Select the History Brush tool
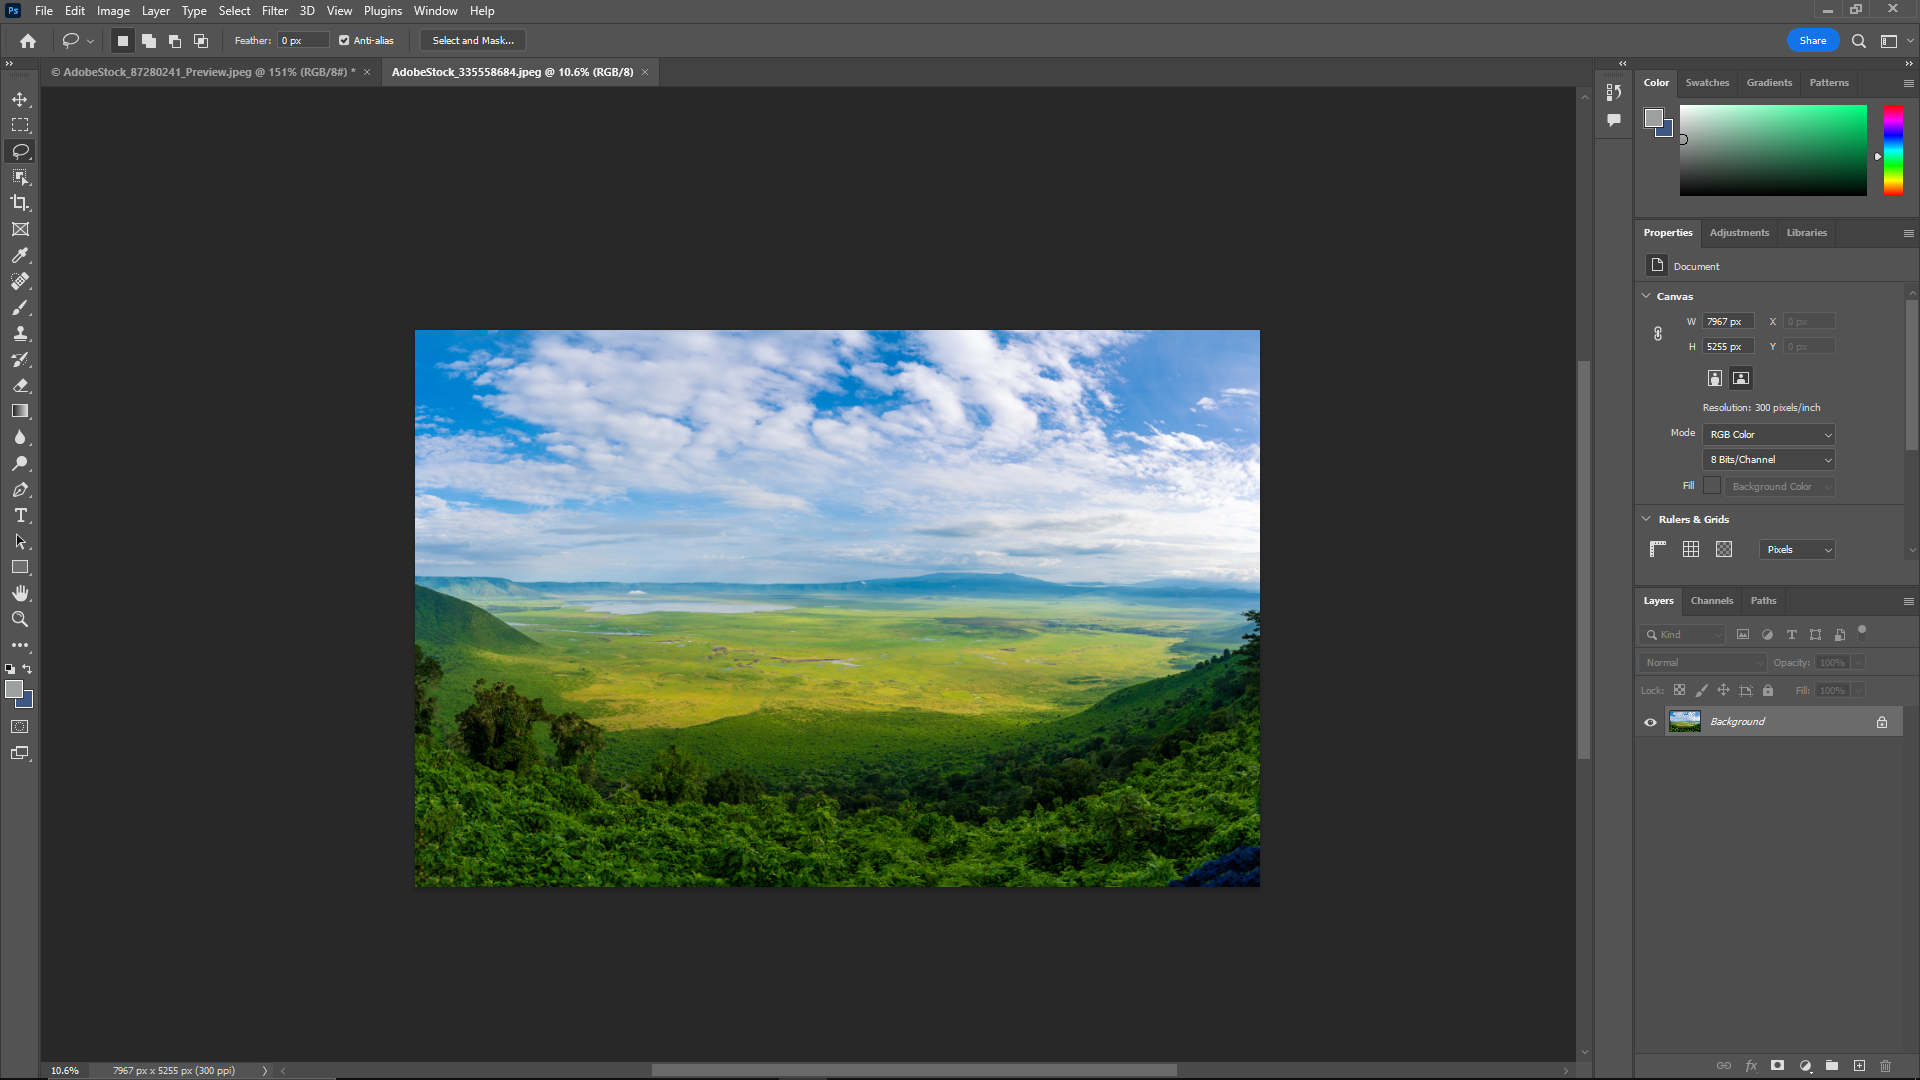The width and height of the screenshot is (1920, 1080). 20,359
